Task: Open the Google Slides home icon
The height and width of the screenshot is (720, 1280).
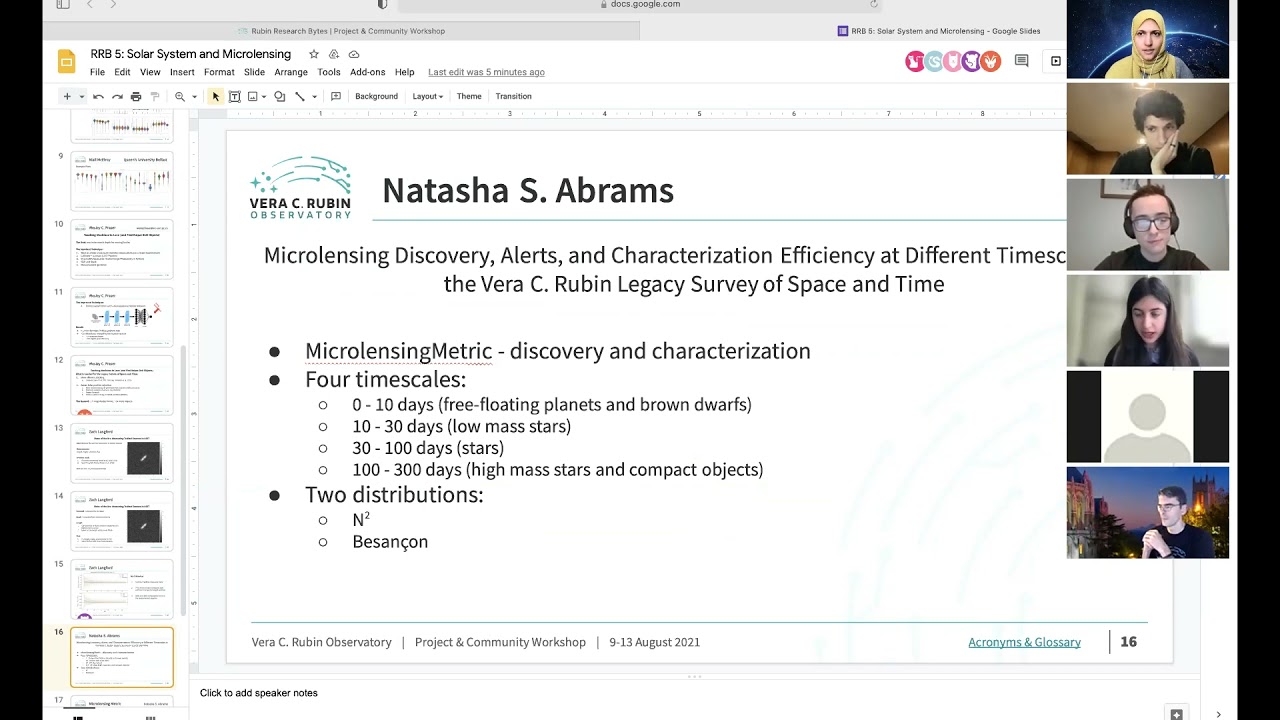Action: click(66, 62)
